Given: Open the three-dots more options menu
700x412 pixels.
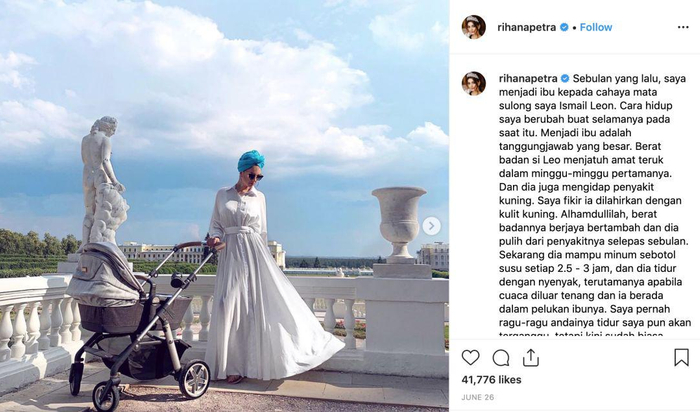Looking at the screenshot, I should 683,27.
